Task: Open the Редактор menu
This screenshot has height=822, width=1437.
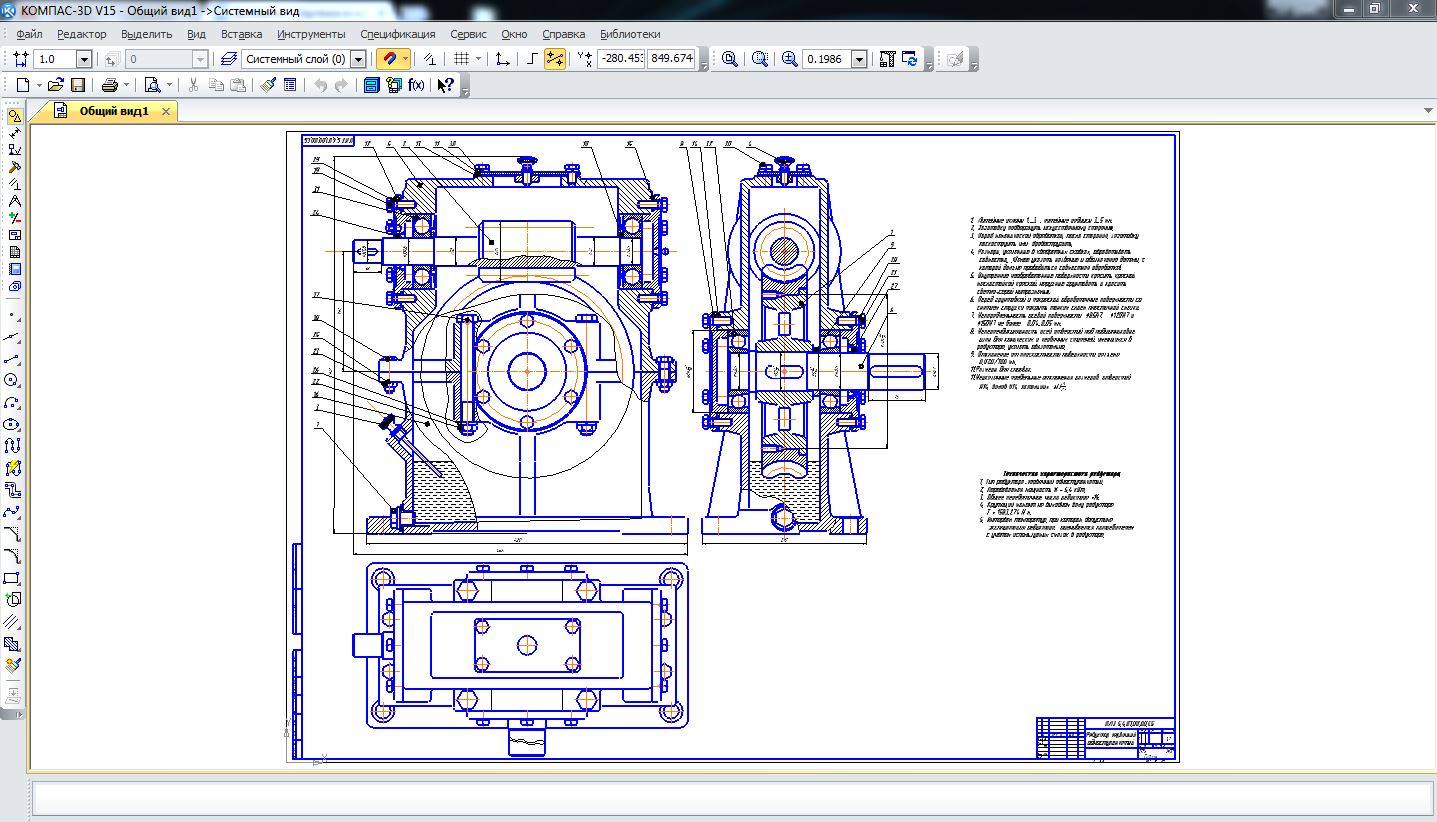Action: (x=82, y=33)
